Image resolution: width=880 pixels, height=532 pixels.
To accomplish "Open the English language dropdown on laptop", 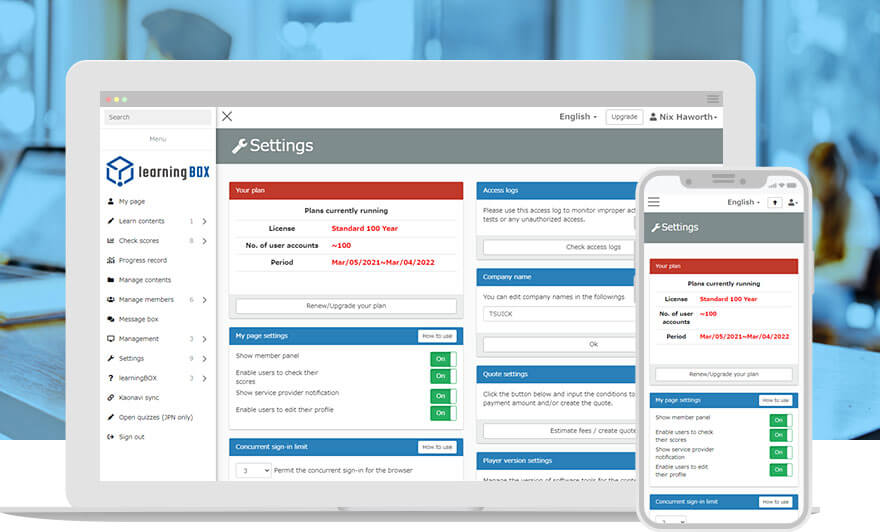I will (x=578, y=117).
